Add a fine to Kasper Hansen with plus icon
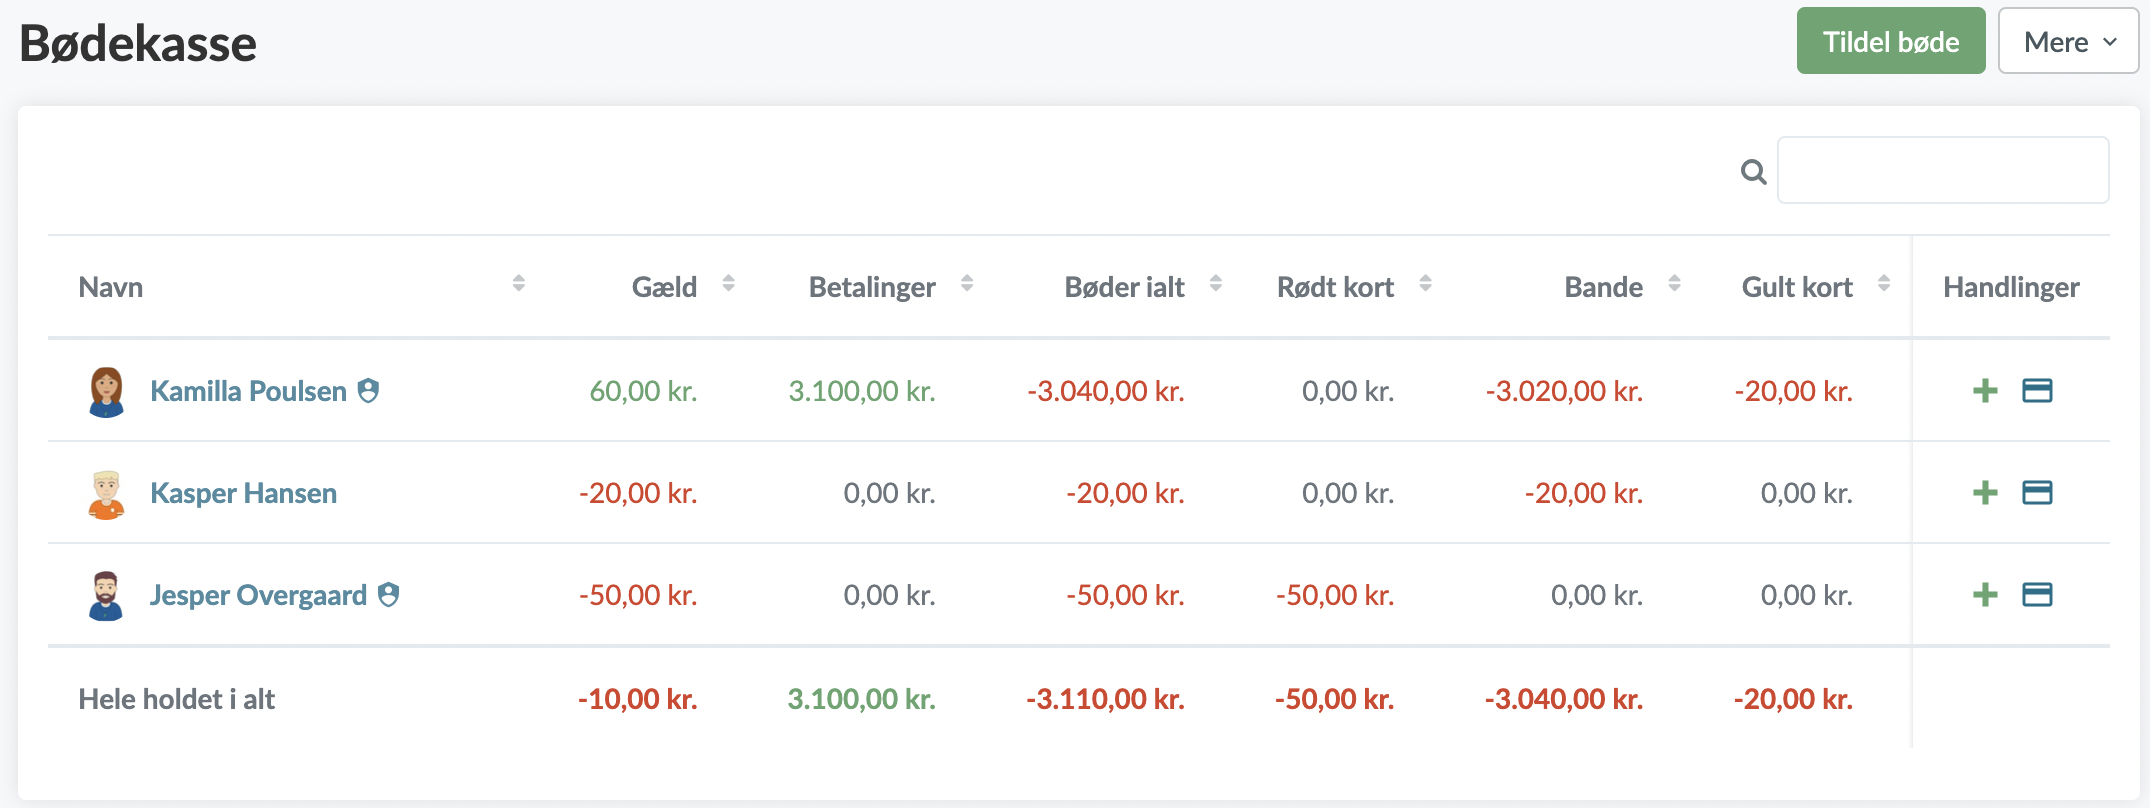The height and width of the screenshot is (808, 2150). pos(1985,493)
